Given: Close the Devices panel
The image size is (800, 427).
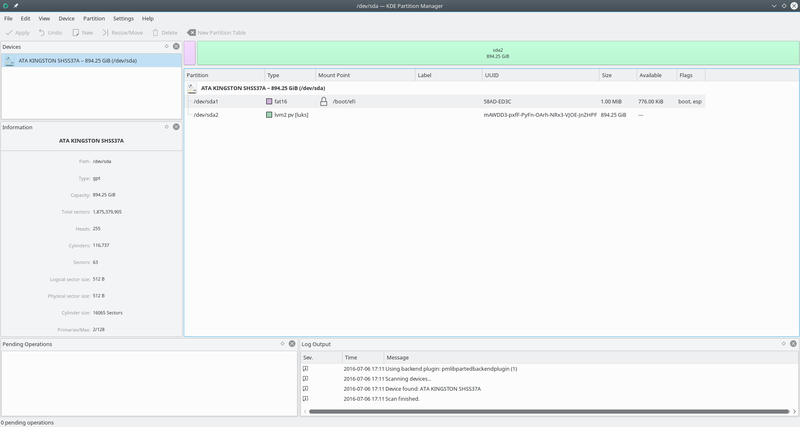Looking at the screenshot, I should 177,46.
